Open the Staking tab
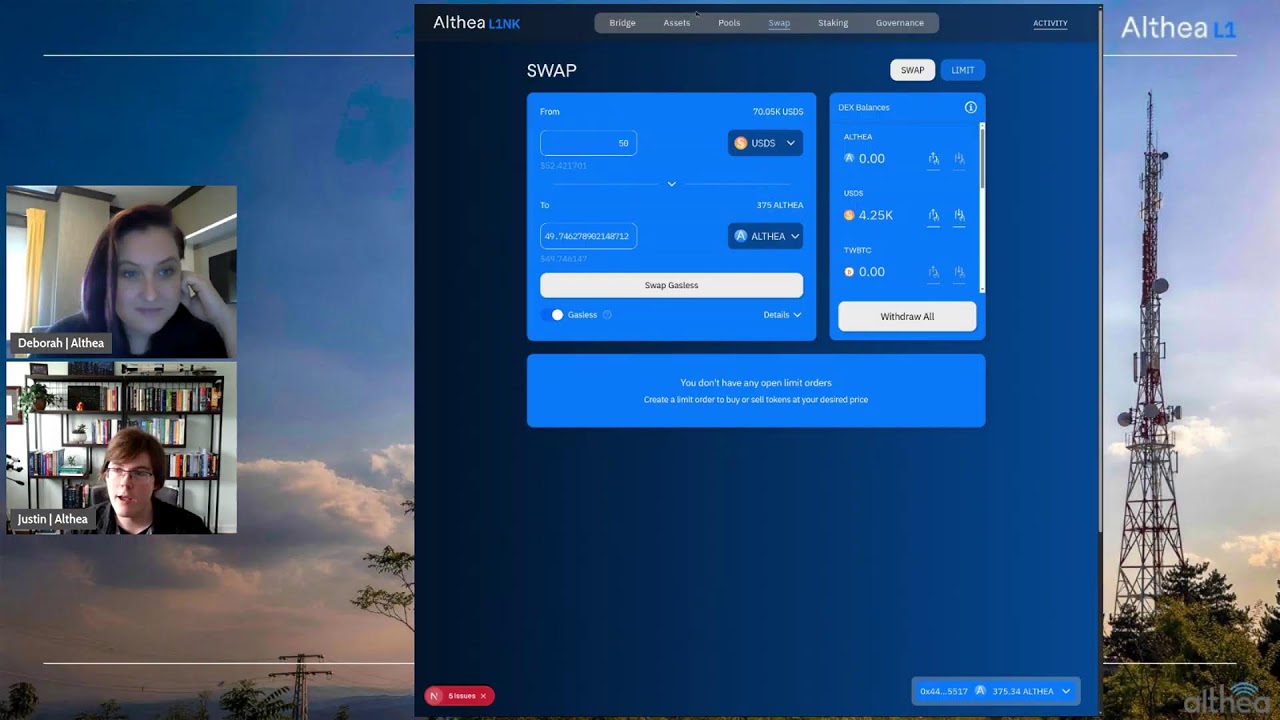The image size is (1280, 720). pyautogui.click(x=833, y=23)
